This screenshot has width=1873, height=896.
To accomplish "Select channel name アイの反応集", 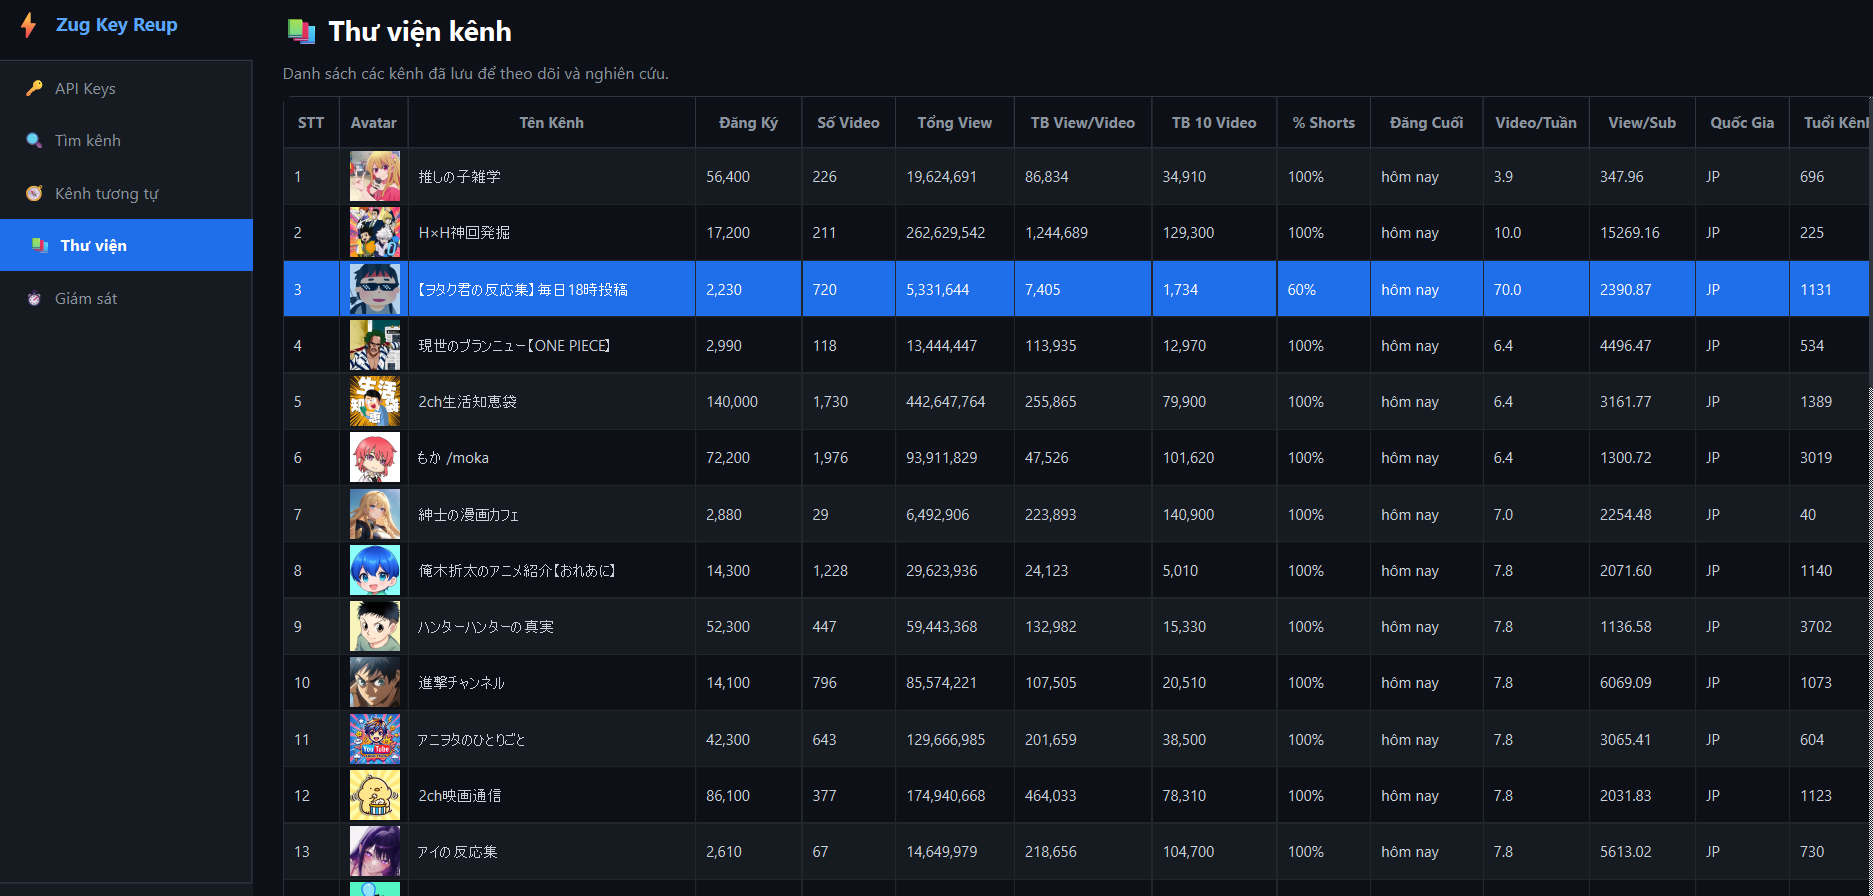I will [x=457, y=852].
